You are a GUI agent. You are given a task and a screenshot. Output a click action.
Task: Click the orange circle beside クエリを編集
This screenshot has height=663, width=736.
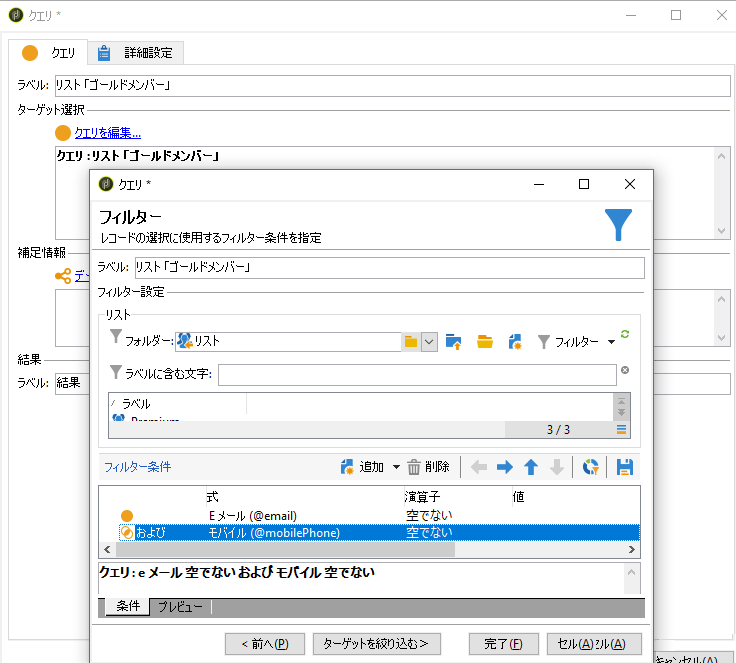(x=63, y=133)
